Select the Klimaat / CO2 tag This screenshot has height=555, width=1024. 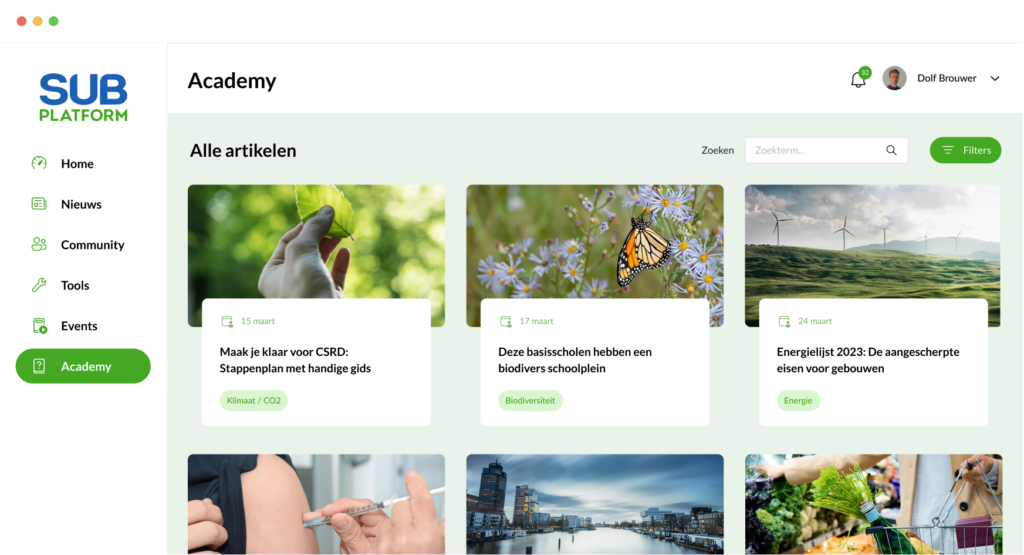click(253, 400)
